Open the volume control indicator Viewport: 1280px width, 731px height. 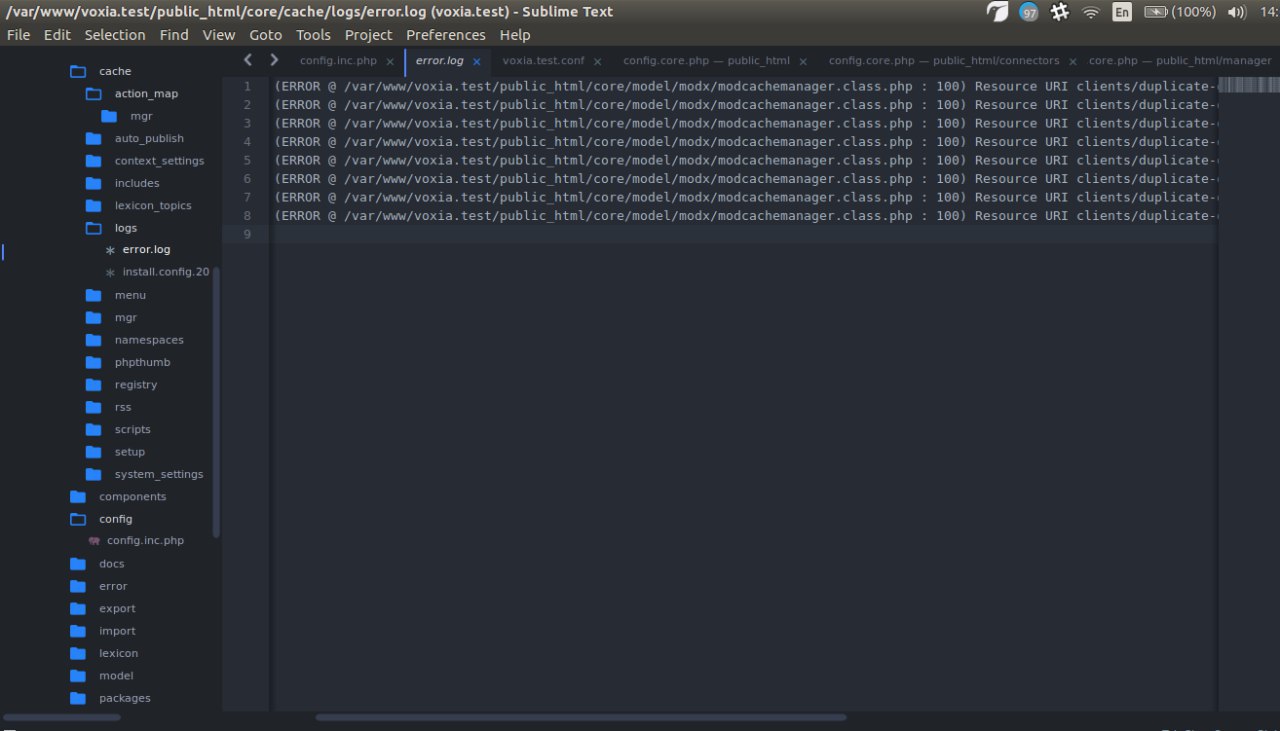coord(1237,12)
